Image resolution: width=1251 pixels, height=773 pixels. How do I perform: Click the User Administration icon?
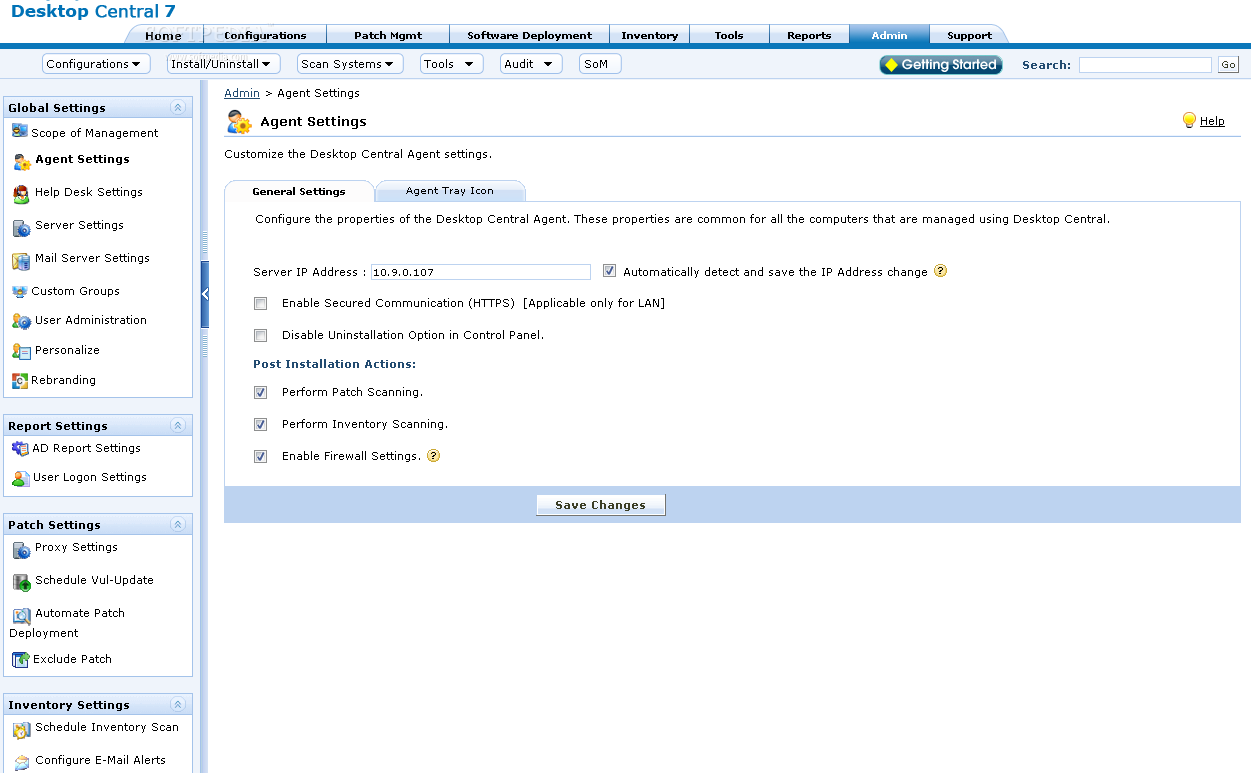pos(21,321)
